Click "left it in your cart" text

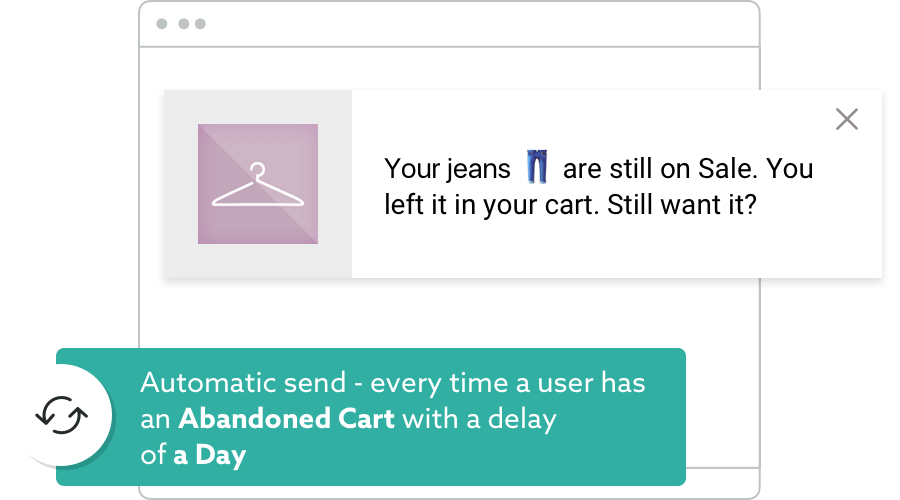pos(485,205)
